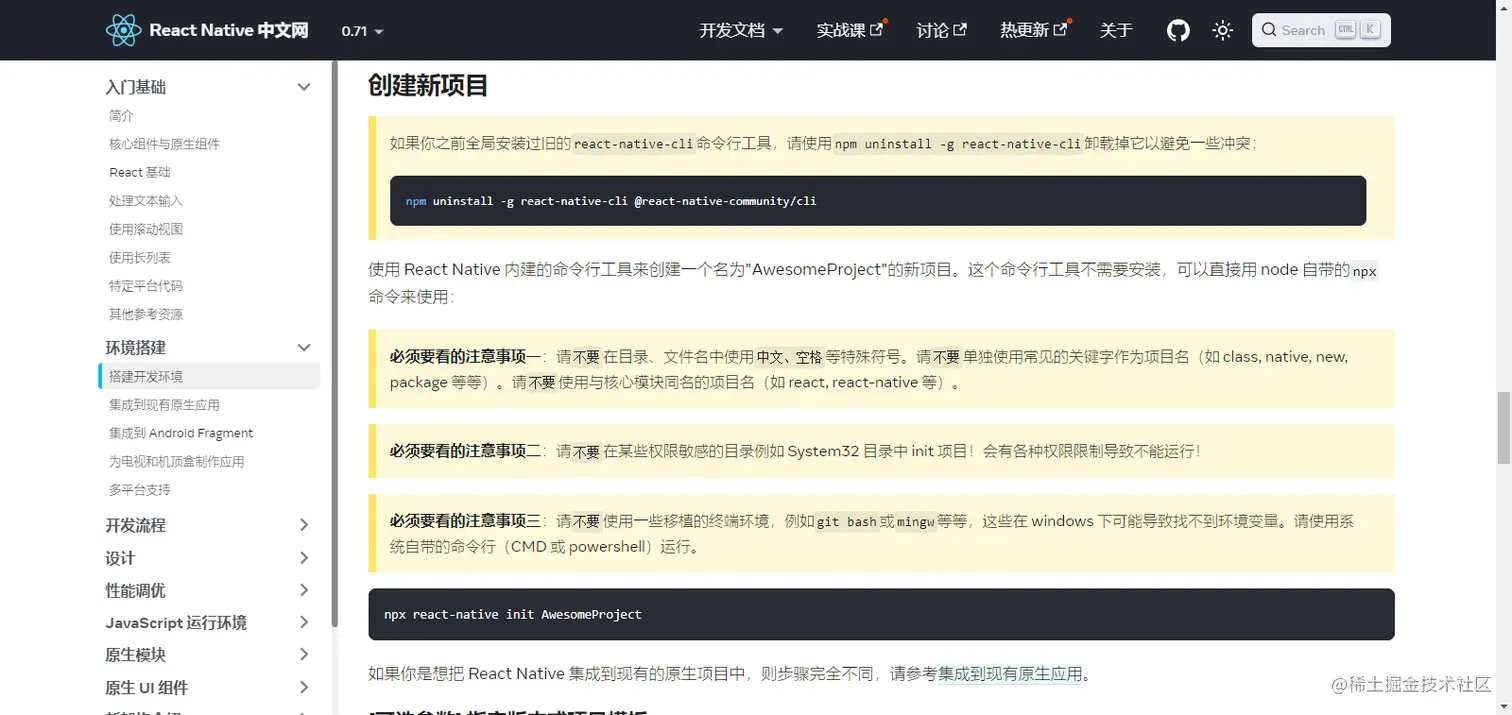
Task: Click the inline mingw code text
Action: click(x=915, y=522)
